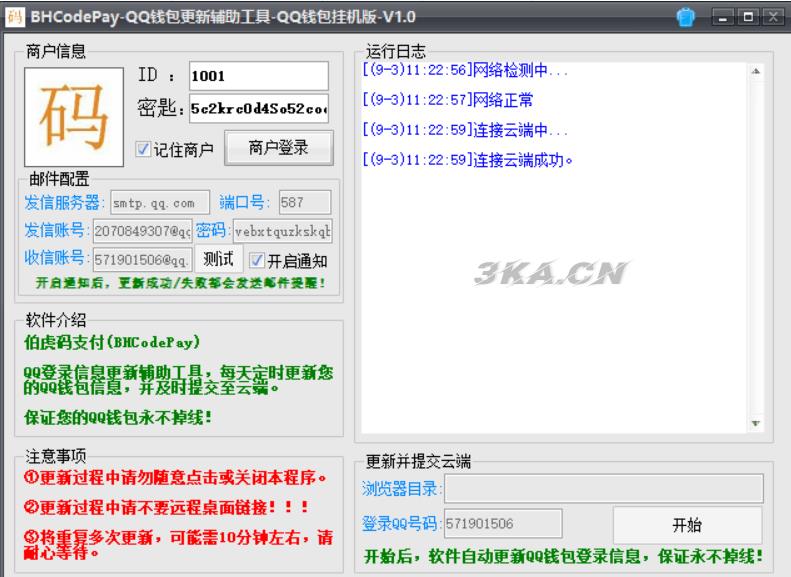Viewport: 791px width, 577px height.
Task: Click the 登录QQ号码 field 571901506
Action: [x=503, y=524]
